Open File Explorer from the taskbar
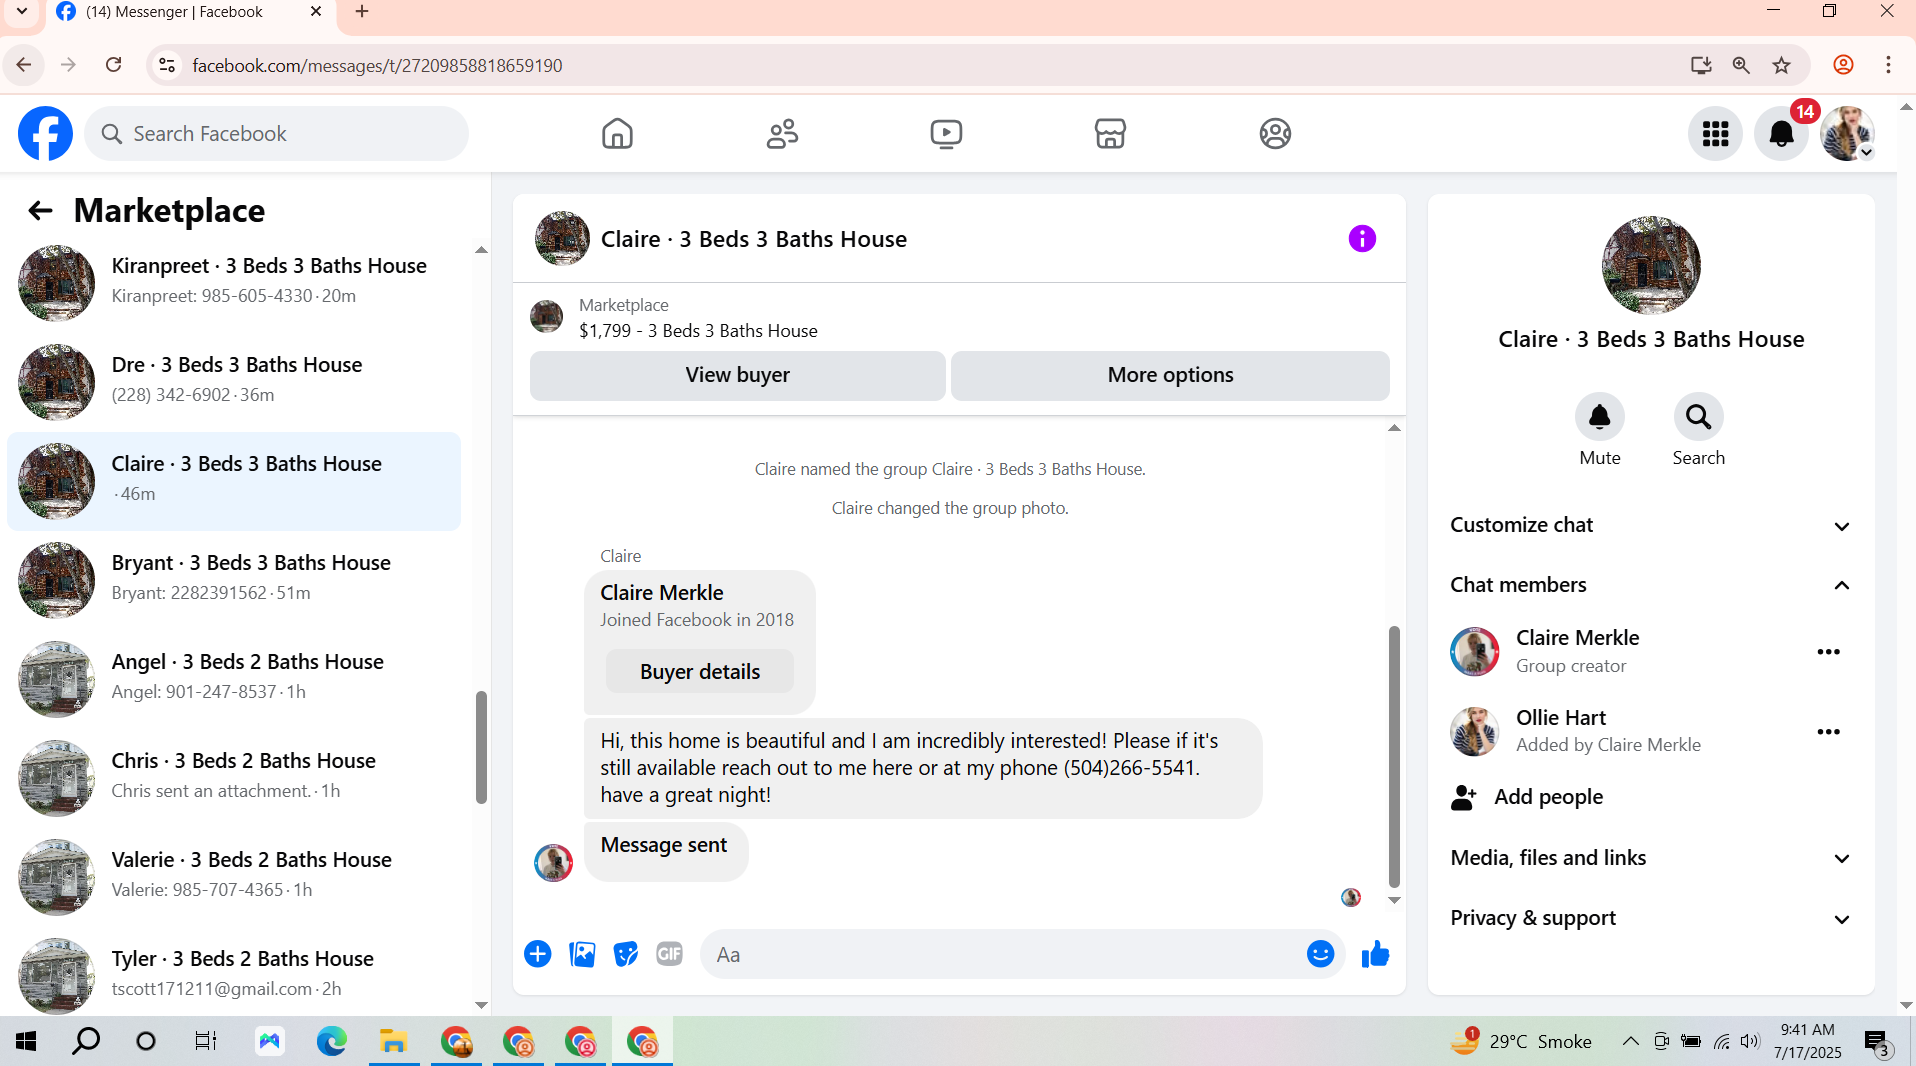 [x=393, y=1041]
